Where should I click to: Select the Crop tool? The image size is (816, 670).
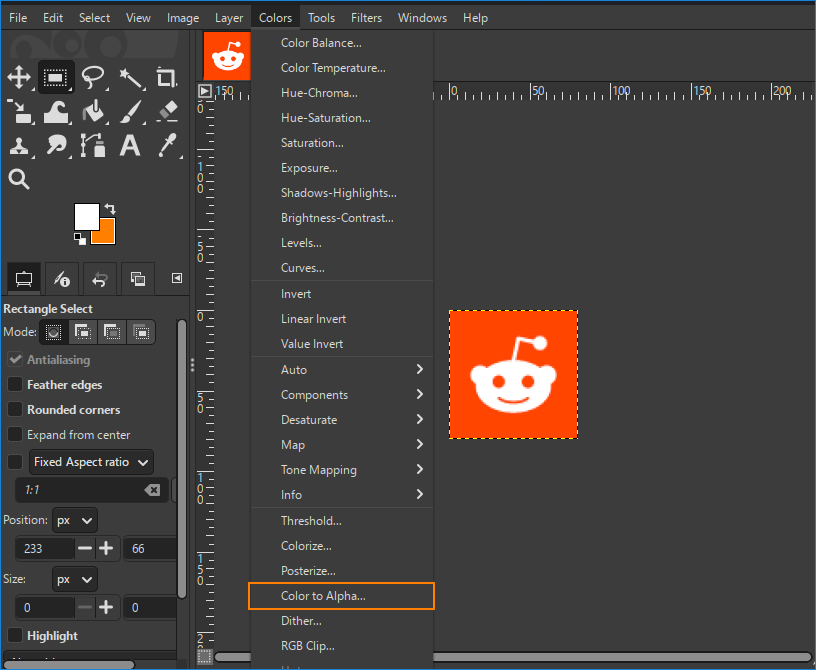167,78
